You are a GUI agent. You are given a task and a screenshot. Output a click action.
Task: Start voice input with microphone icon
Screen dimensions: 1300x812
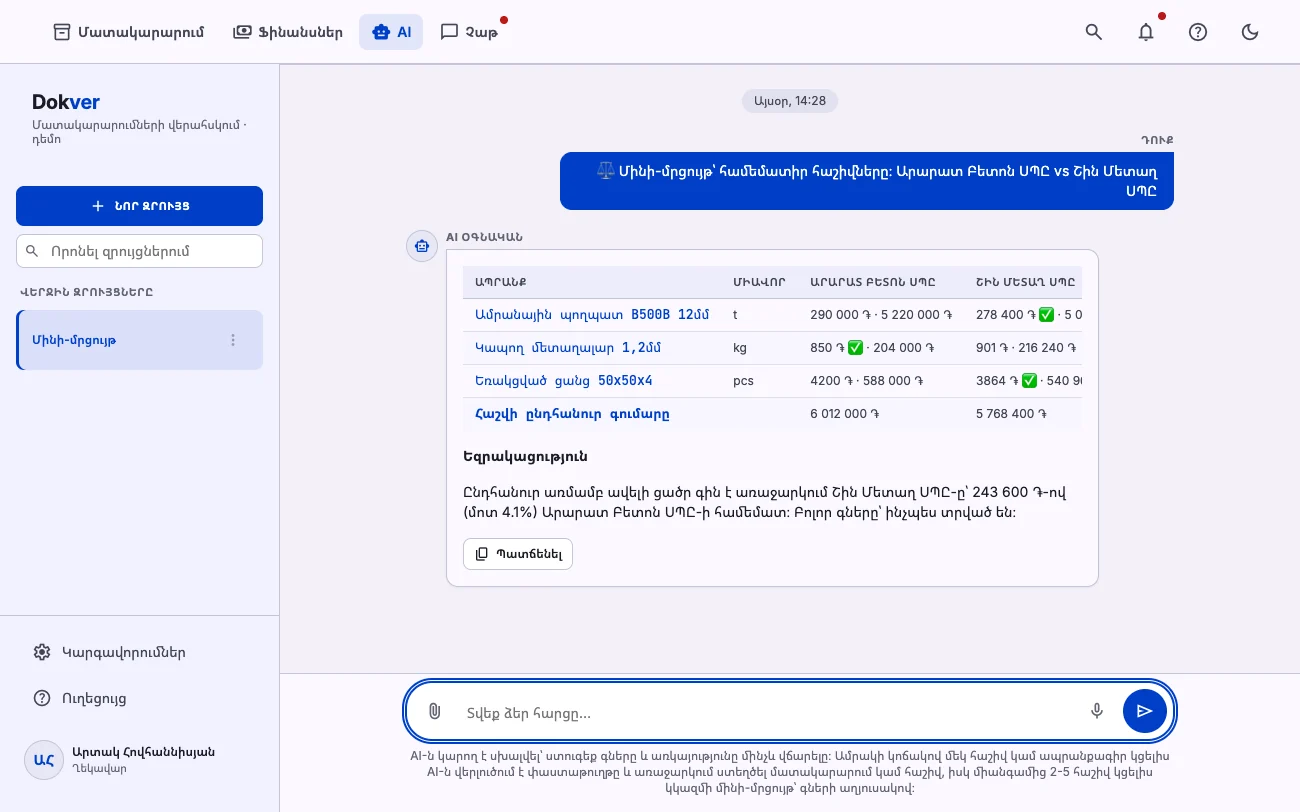tap(1097, 711)
